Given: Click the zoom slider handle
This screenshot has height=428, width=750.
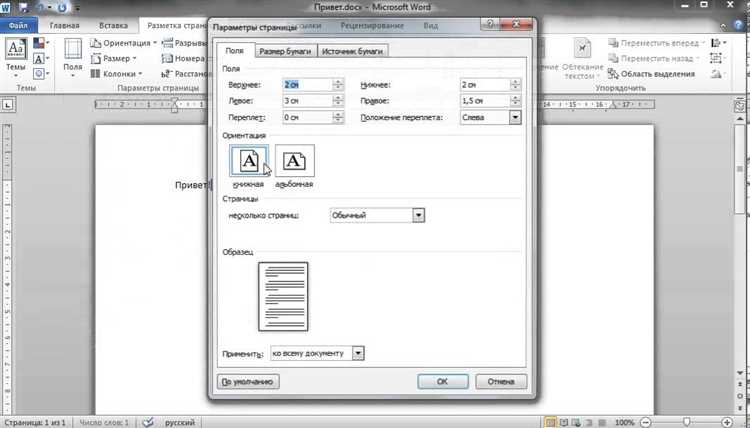Looking at the screenshot, I should click(x=686, y=422).
